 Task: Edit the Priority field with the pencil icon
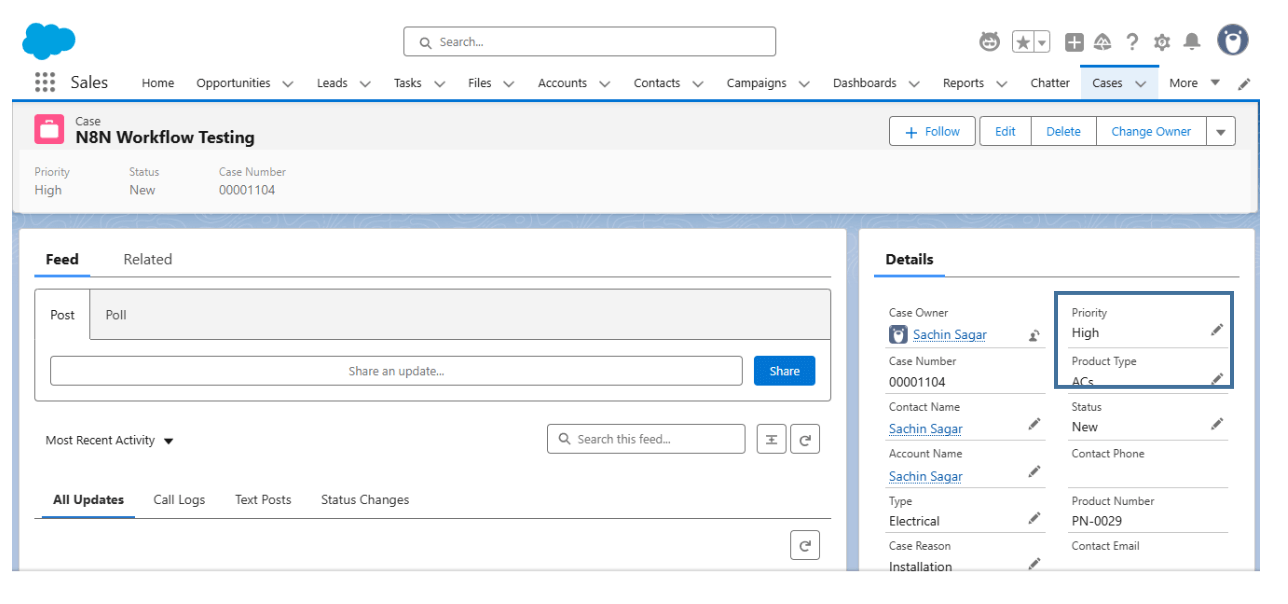pyautogui.click(x=1217, y=328)
